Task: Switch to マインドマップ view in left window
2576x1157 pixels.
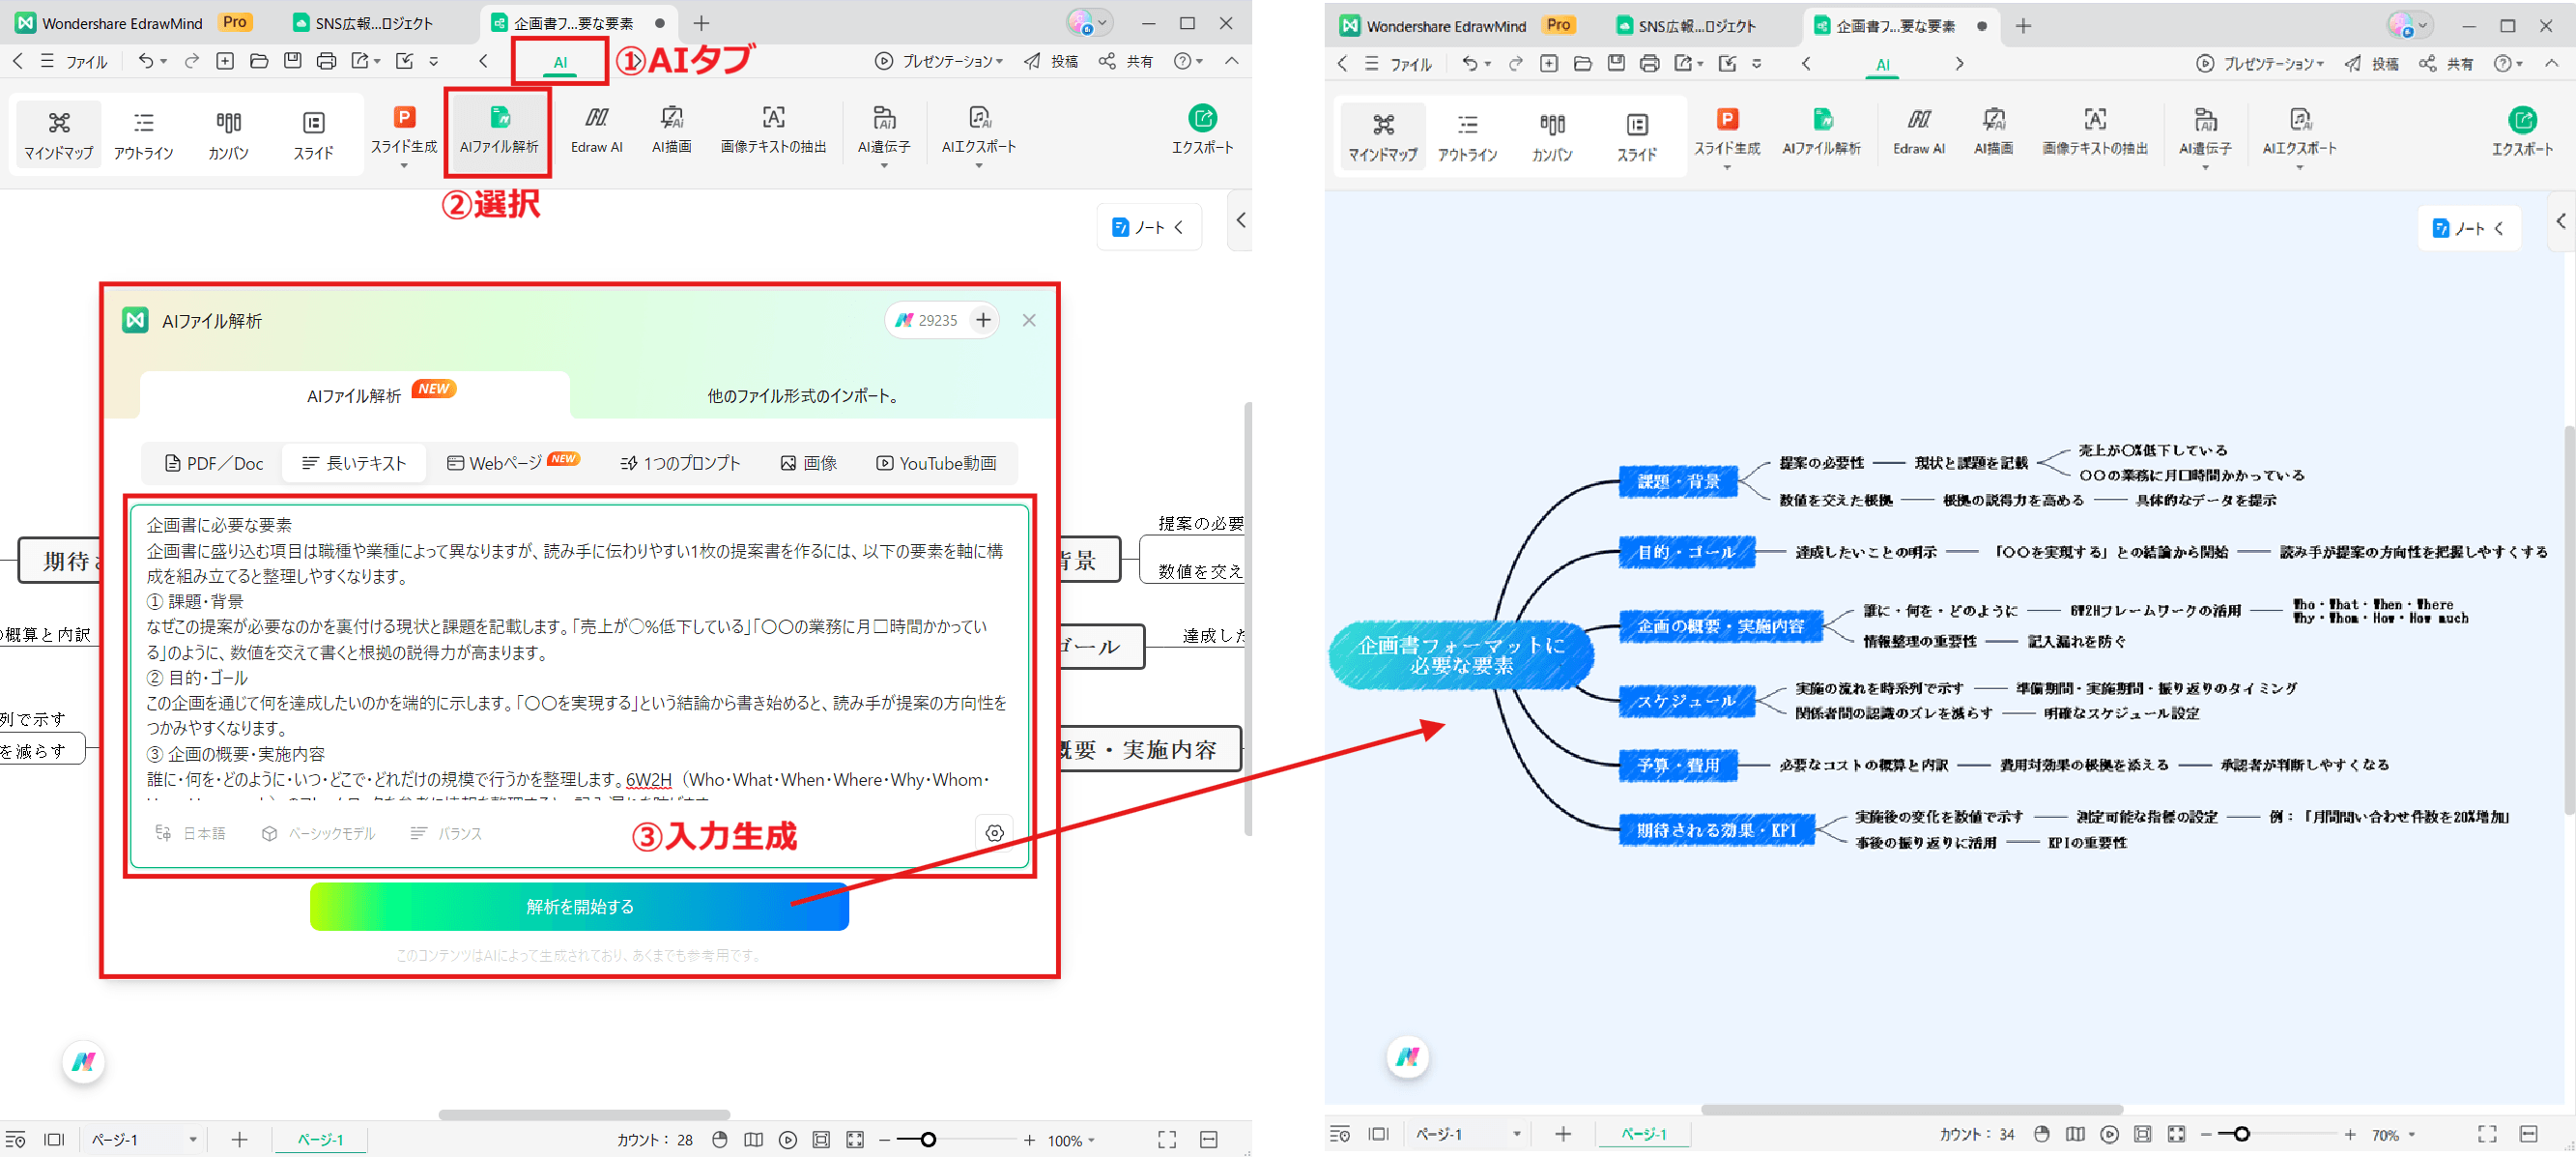Action: click(59, 134)
